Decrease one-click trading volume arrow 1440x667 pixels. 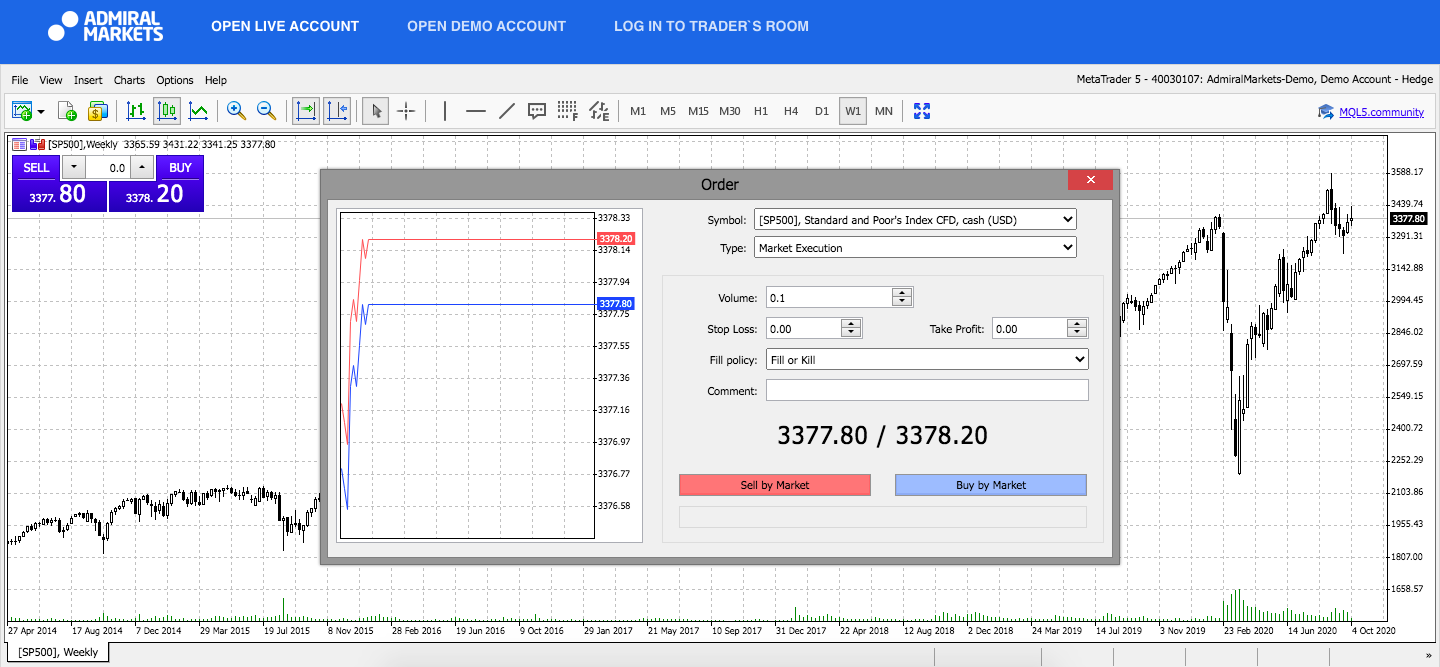point(73,168)
